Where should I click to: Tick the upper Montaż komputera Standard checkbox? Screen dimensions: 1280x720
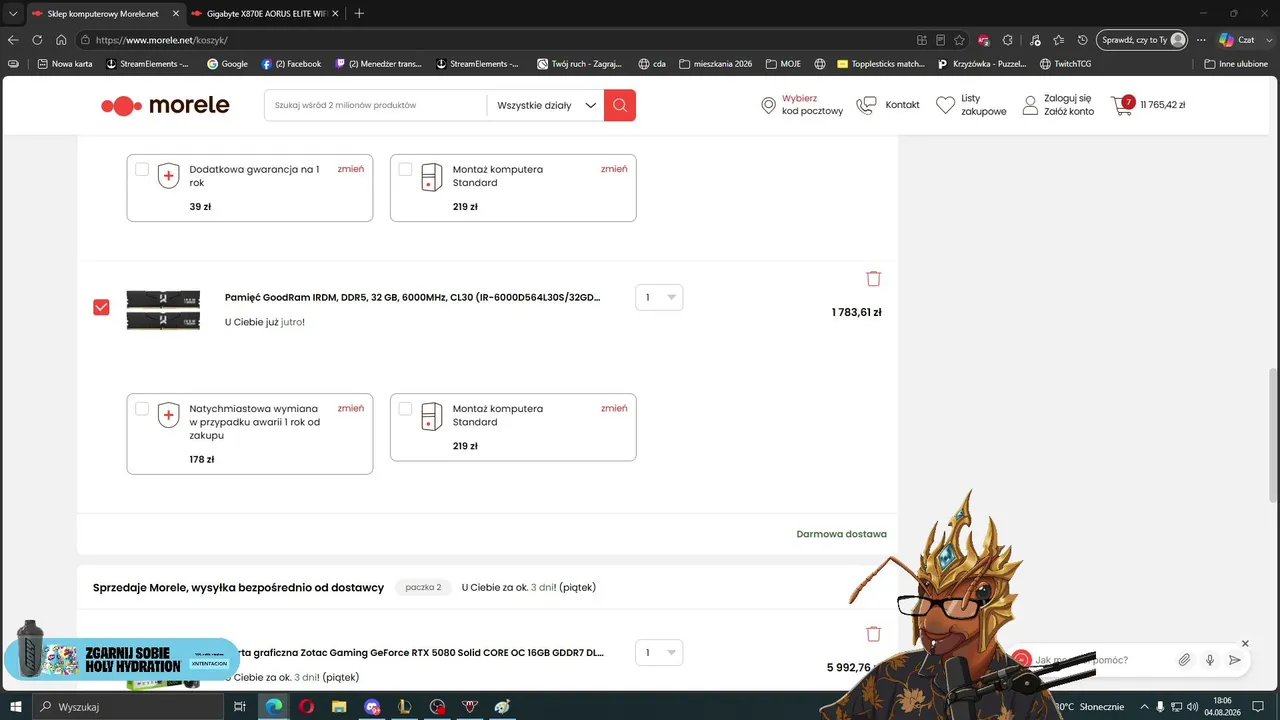pos(405,169)
